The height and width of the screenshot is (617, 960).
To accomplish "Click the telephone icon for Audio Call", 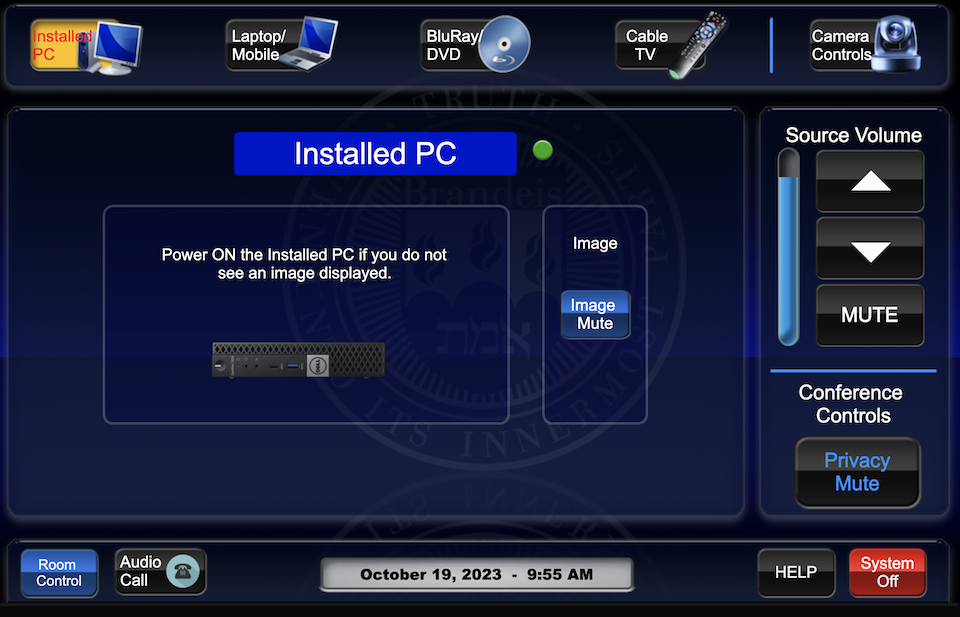I will (186, 571).
